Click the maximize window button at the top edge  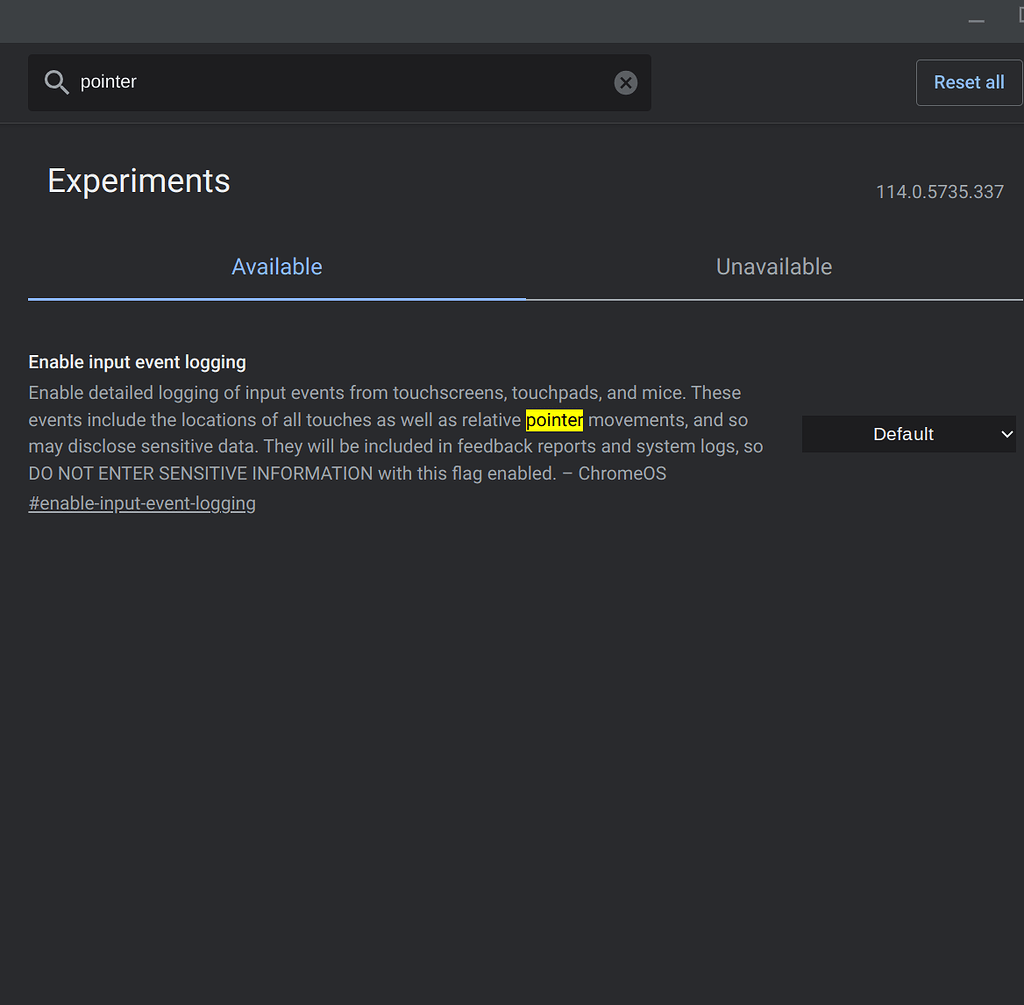(1019, 15)
